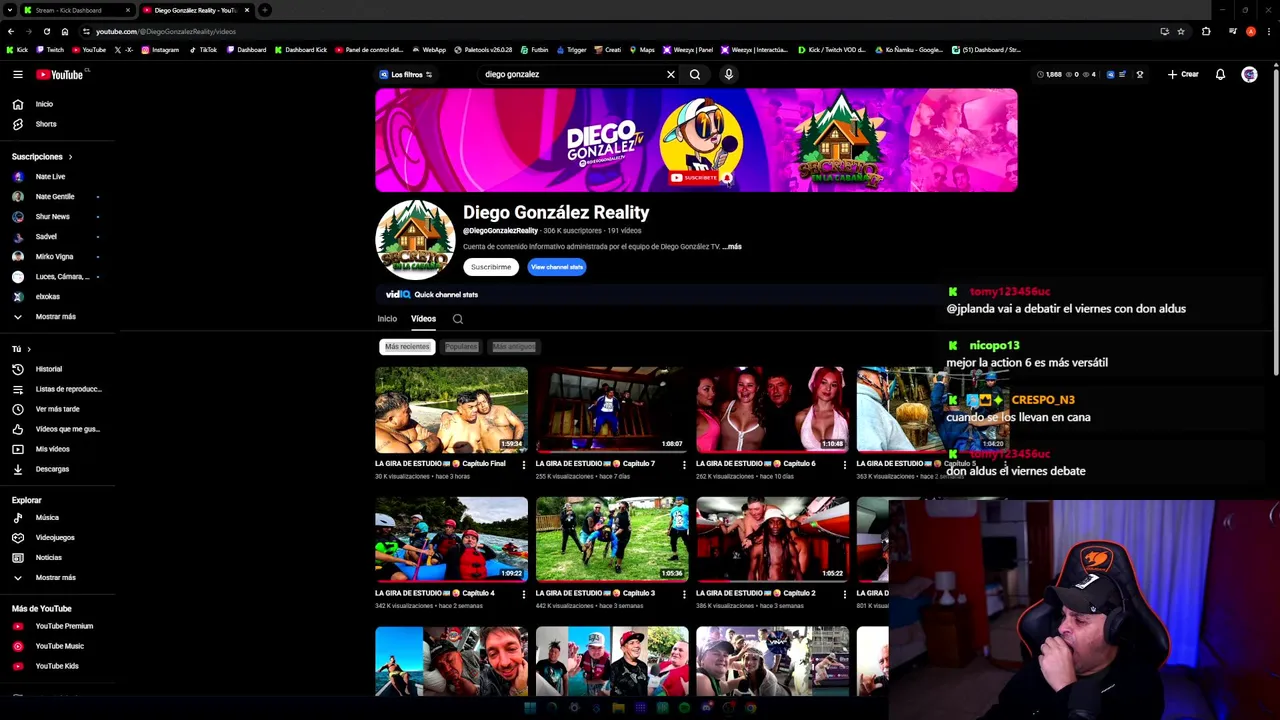This screenshot has height=720, width=1280.
Task: Search within channel using magnifier icon
Action: pyautogui.click(x=458, y=319)
